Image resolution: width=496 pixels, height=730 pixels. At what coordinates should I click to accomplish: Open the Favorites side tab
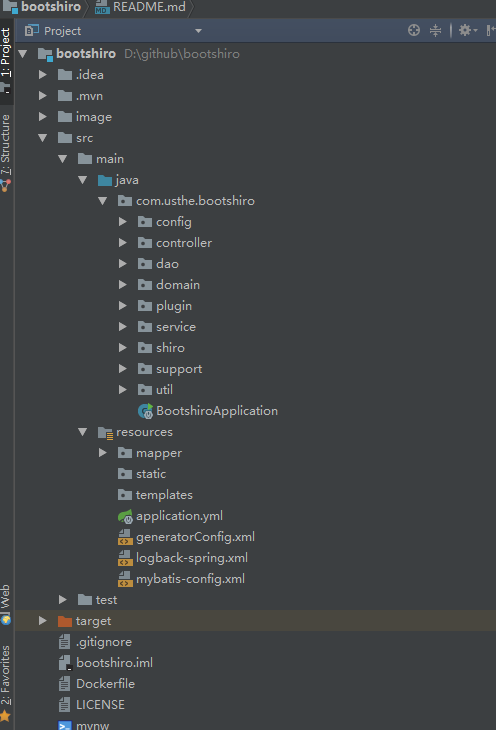click(x=6, y=675)
